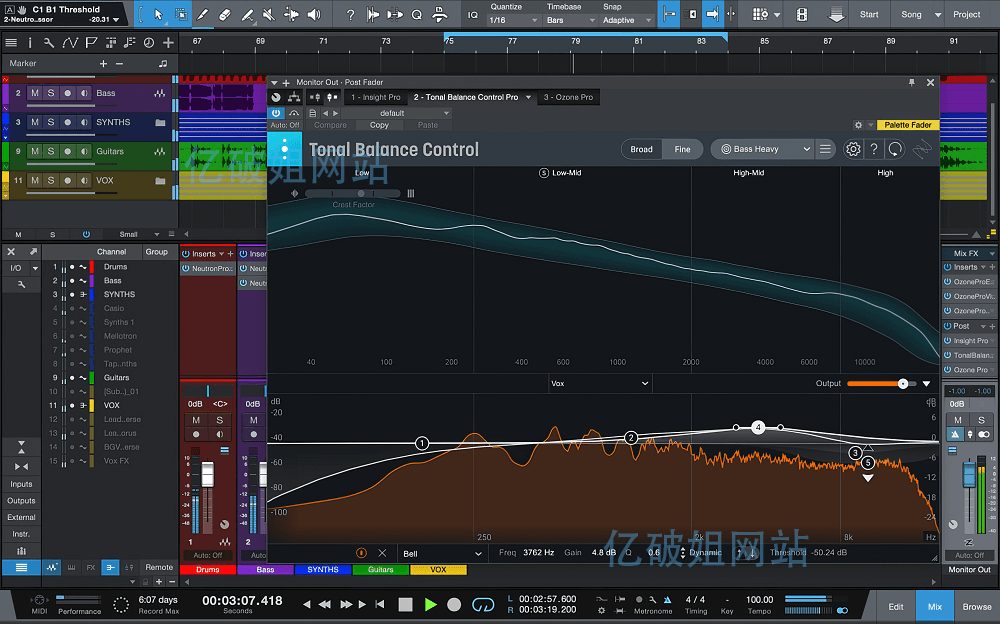Screen dimensions: 1000x624
Task: Mute the Drums mixer channel
Action: point(196,420)
